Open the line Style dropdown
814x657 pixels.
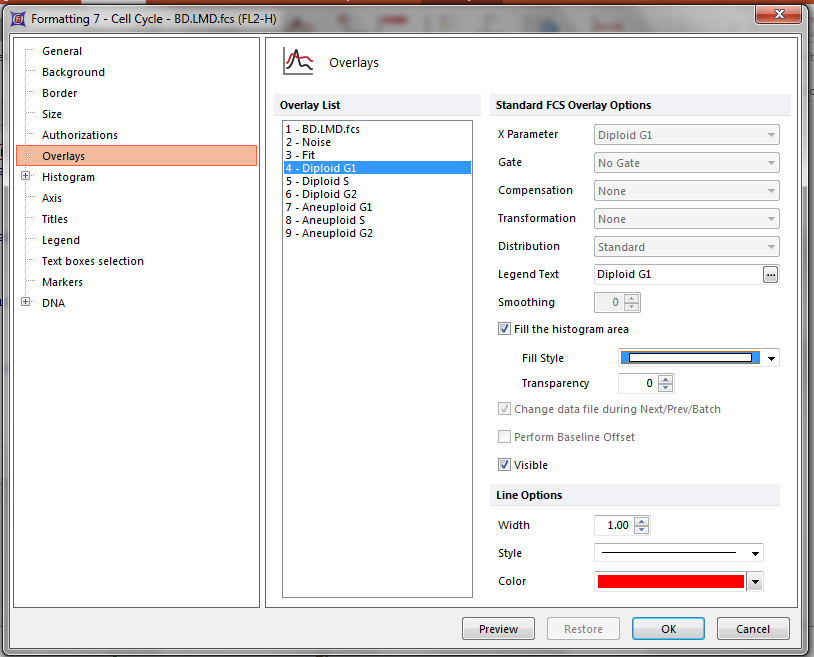(755, 554)
